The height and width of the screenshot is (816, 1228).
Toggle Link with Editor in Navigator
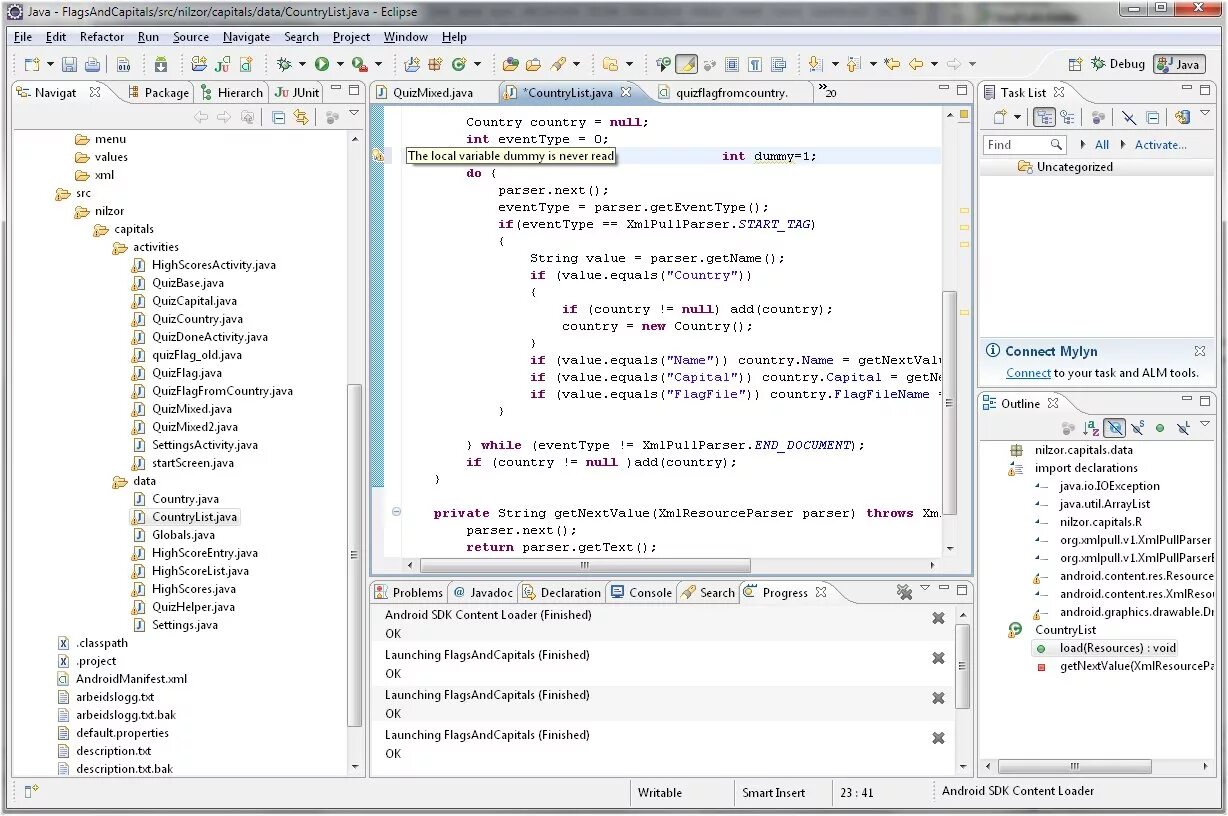pos(301,117)
